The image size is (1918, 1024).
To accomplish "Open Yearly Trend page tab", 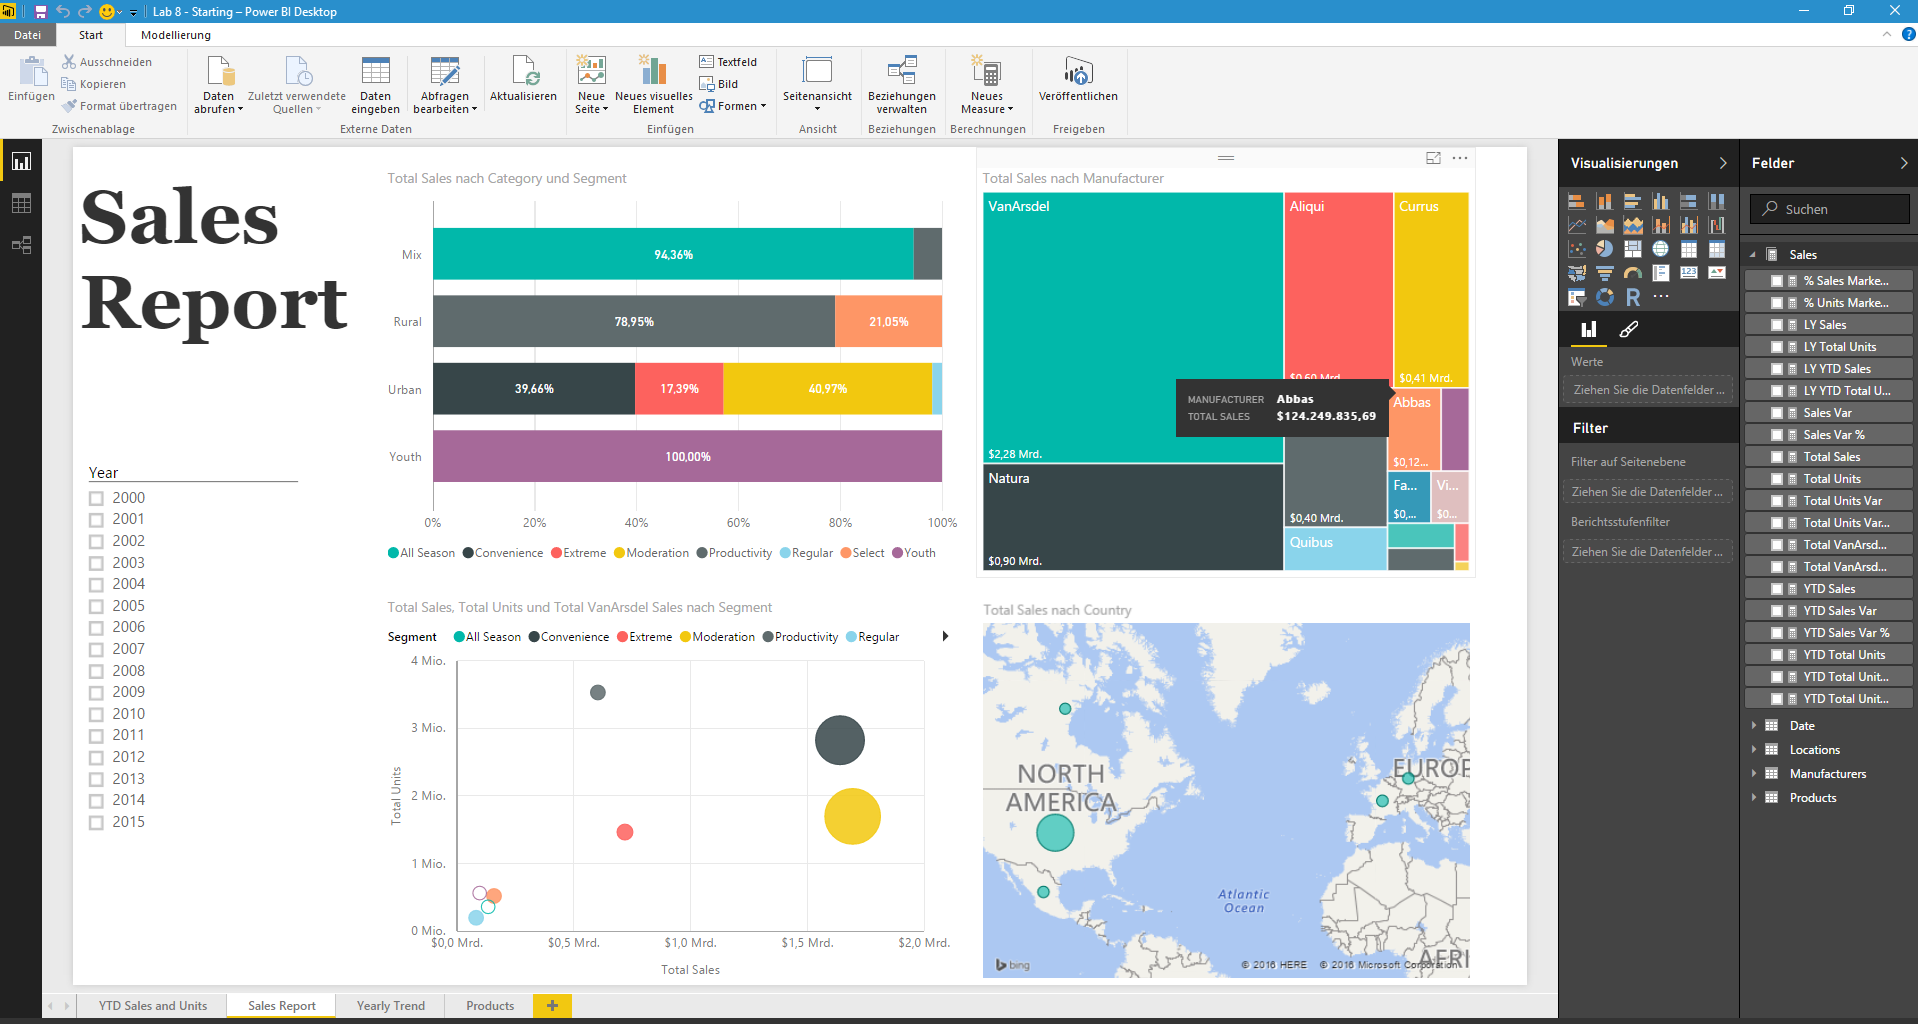I will pyautogui.click(x=391, y=1006).
